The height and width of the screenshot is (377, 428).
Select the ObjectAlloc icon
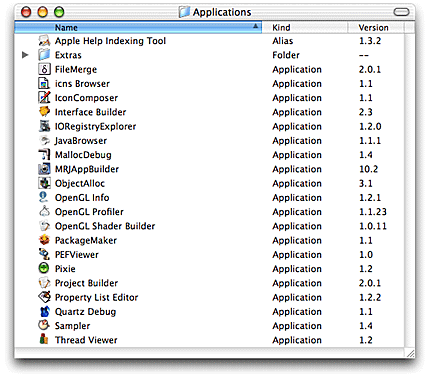pyautogui.click(x=44, y=183)
